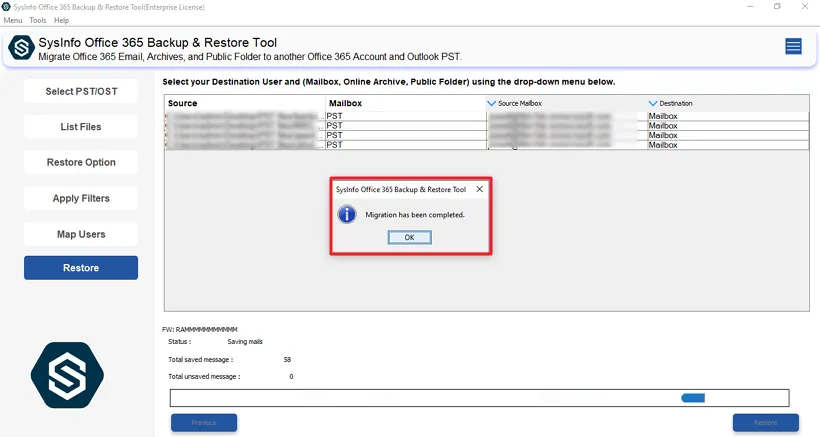
Task: Click the blue info icon in the dialog
Action: click(347, 214)
